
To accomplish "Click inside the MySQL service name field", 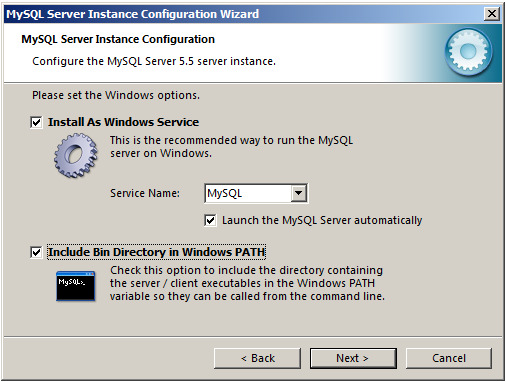I will (x=248, y=193).
